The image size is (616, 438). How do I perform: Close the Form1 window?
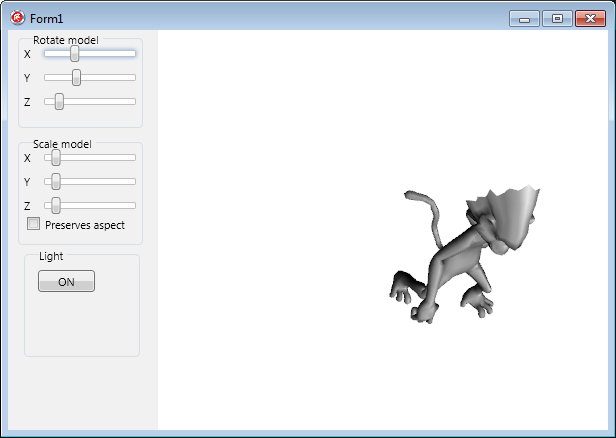point(590,18)
